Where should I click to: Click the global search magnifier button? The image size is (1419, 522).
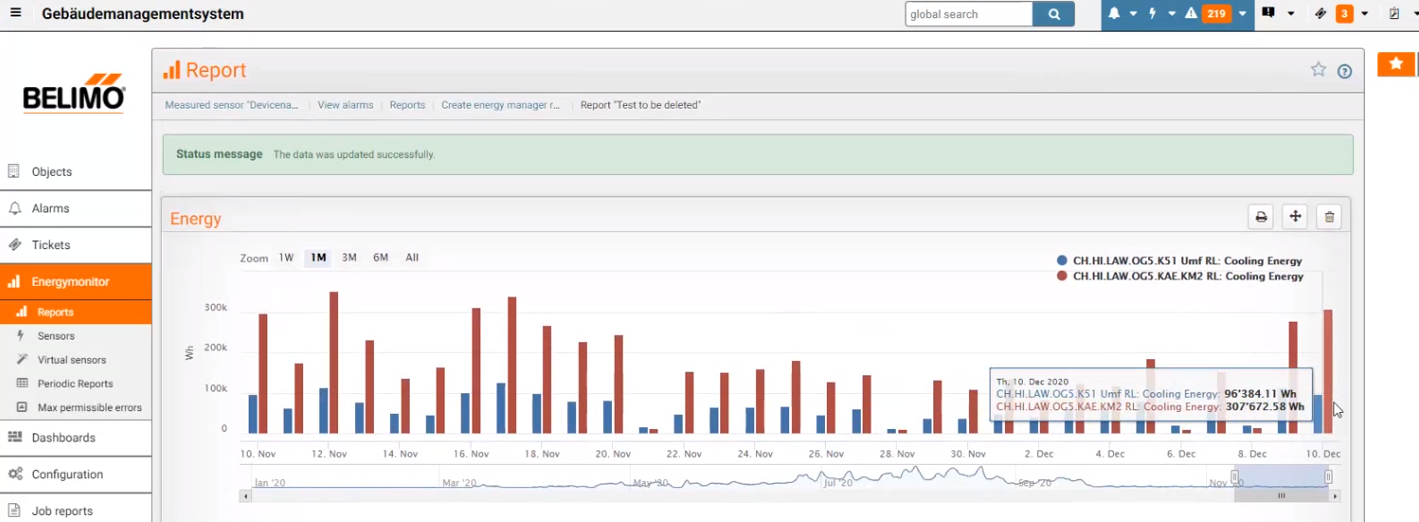1053,14
